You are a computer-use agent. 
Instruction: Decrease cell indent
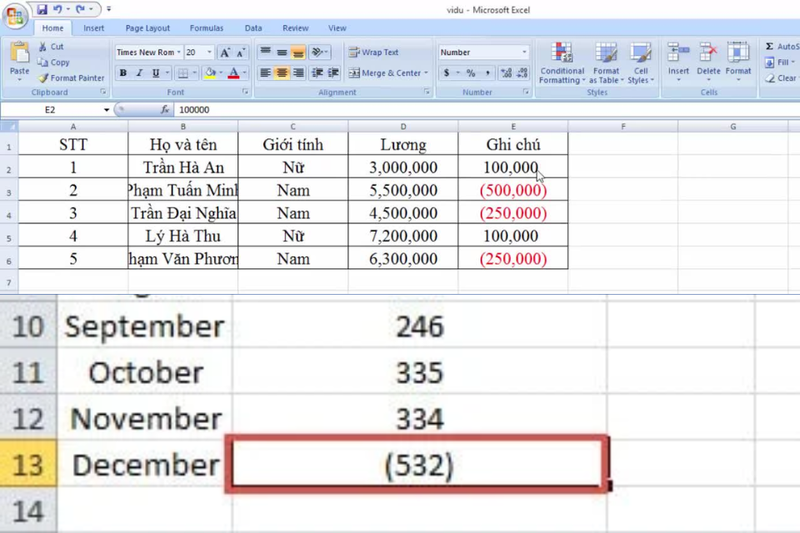pos(317,73)
